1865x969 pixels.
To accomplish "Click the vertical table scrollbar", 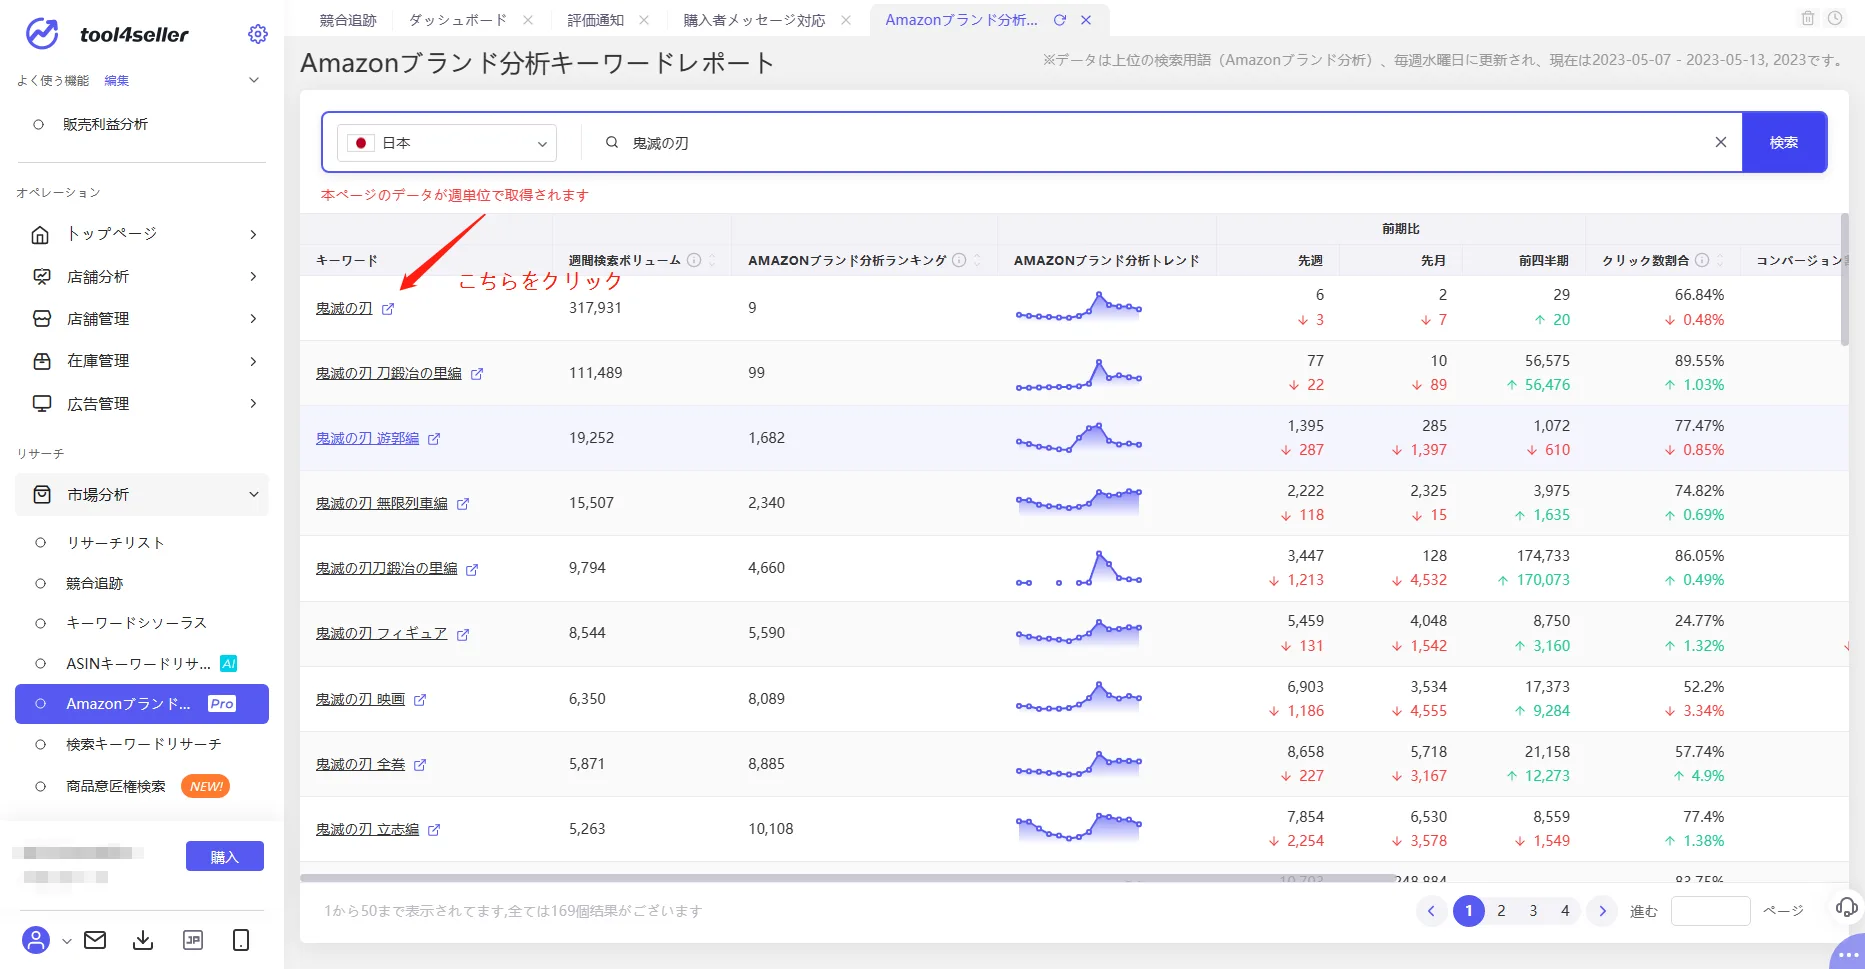I will click(1844, 279).
